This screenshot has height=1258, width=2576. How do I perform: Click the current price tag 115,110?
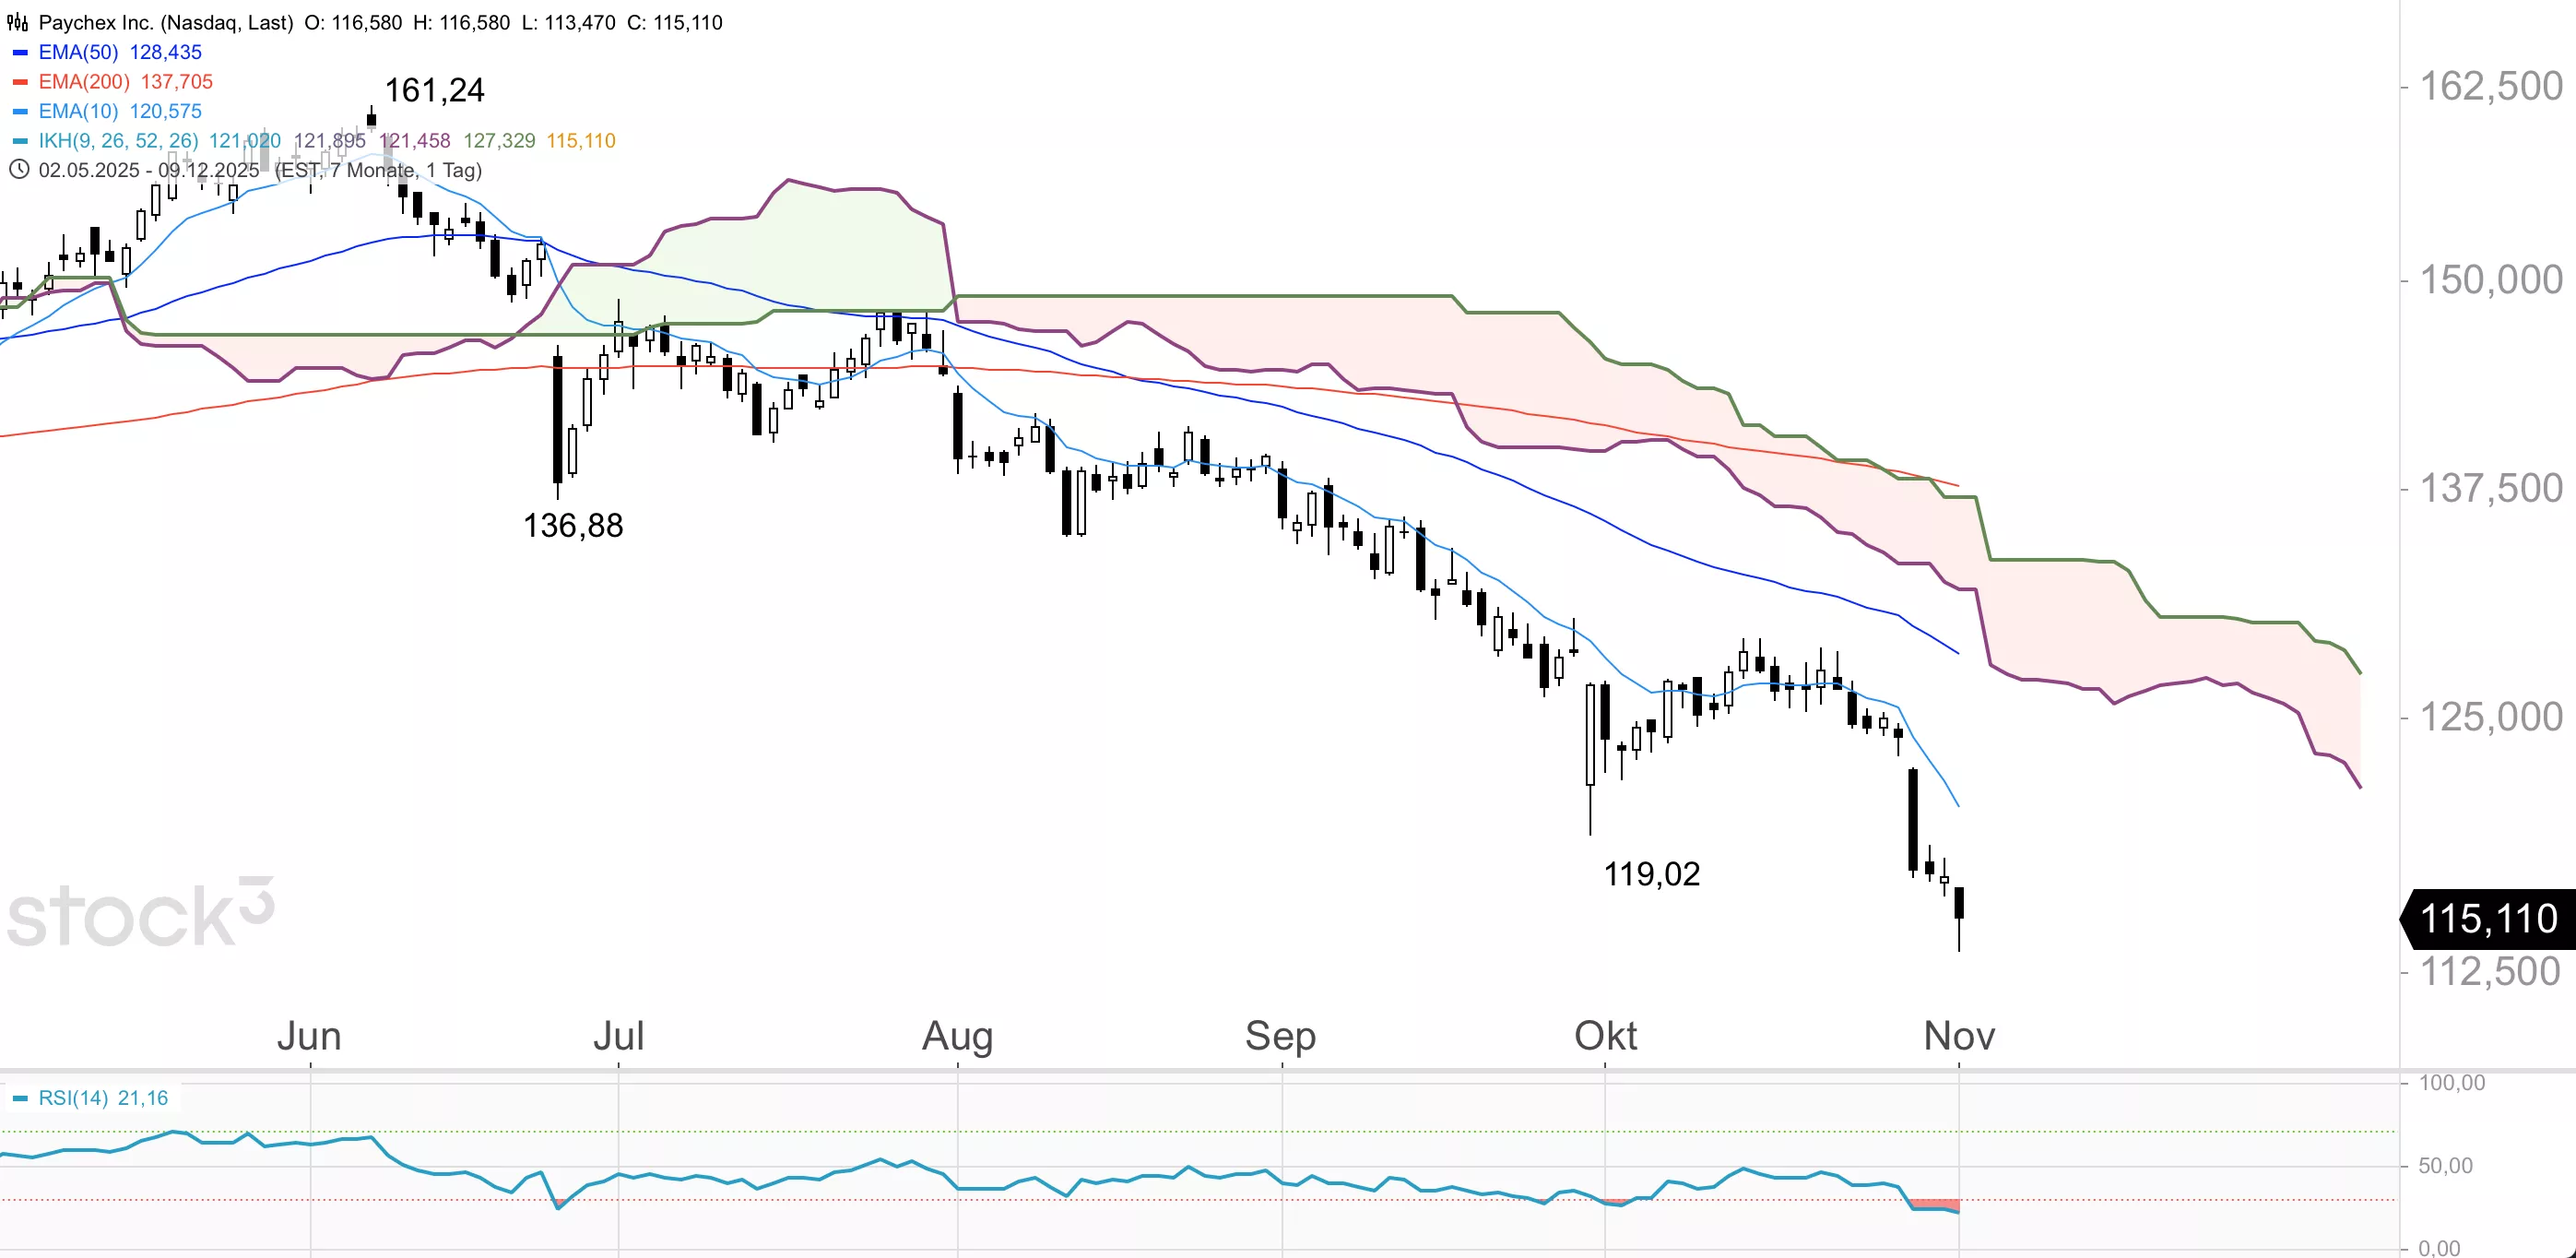tap(2488, 918)
